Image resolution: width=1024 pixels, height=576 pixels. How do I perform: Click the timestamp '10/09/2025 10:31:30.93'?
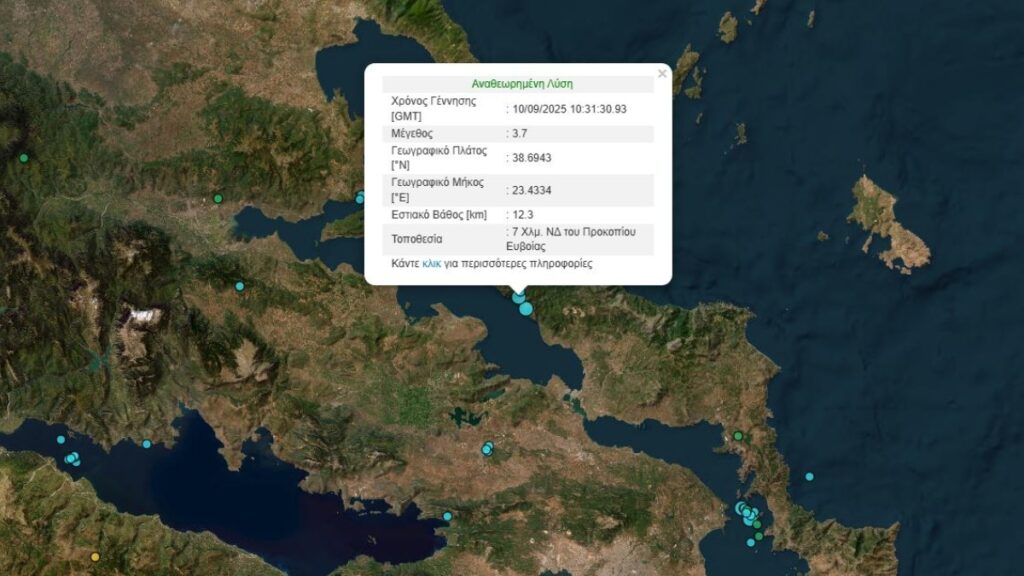click(569, 109)
